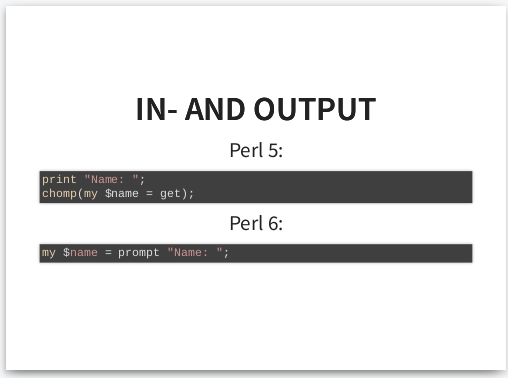Click empty area of Perl 5 code block
508x378 pixels.
[x=333, y=187]
